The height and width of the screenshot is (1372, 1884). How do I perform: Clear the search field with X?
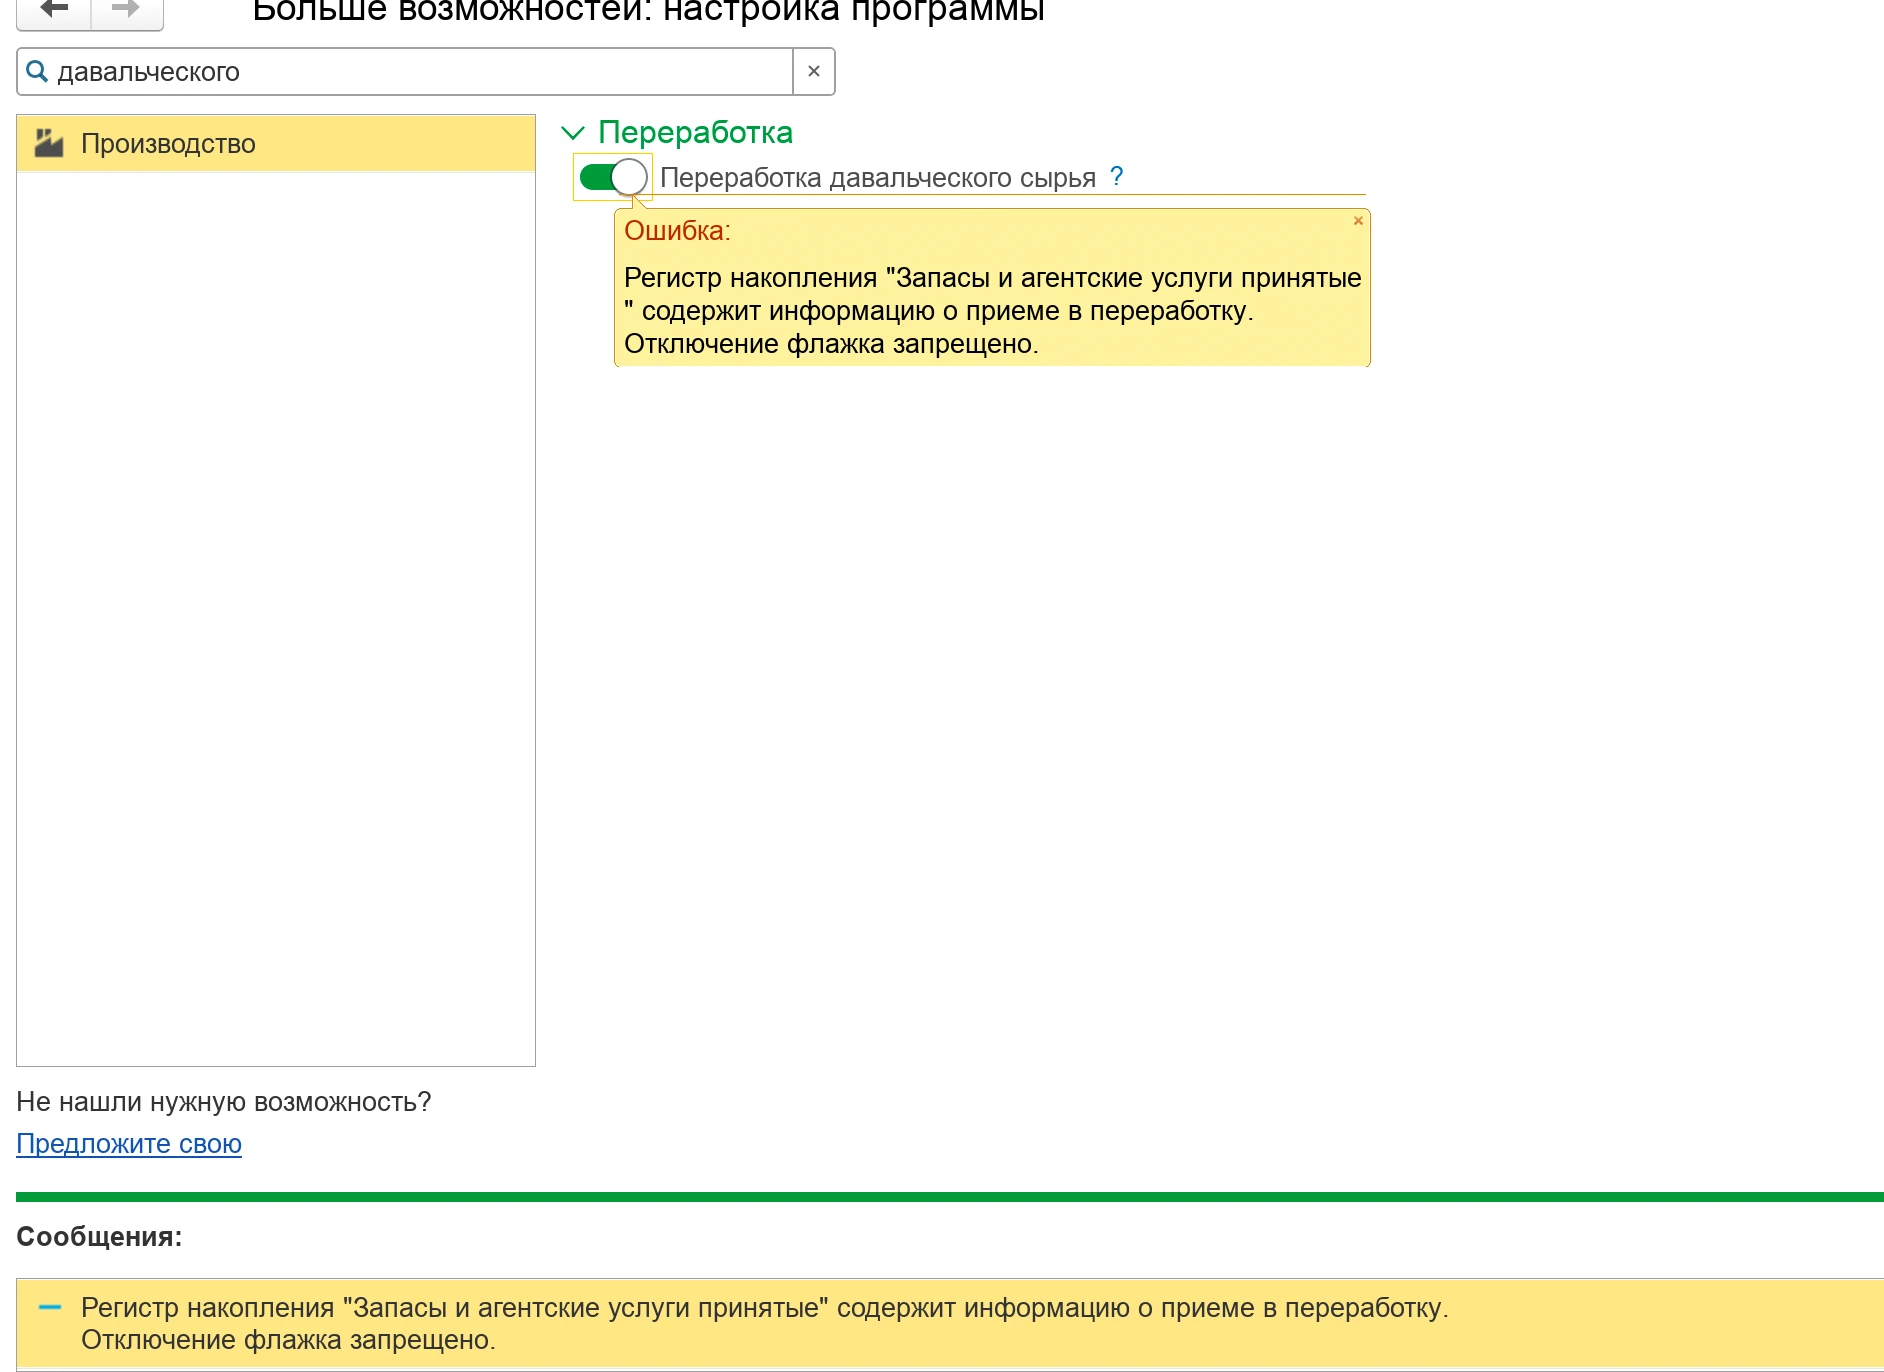[x=814, y=72]
